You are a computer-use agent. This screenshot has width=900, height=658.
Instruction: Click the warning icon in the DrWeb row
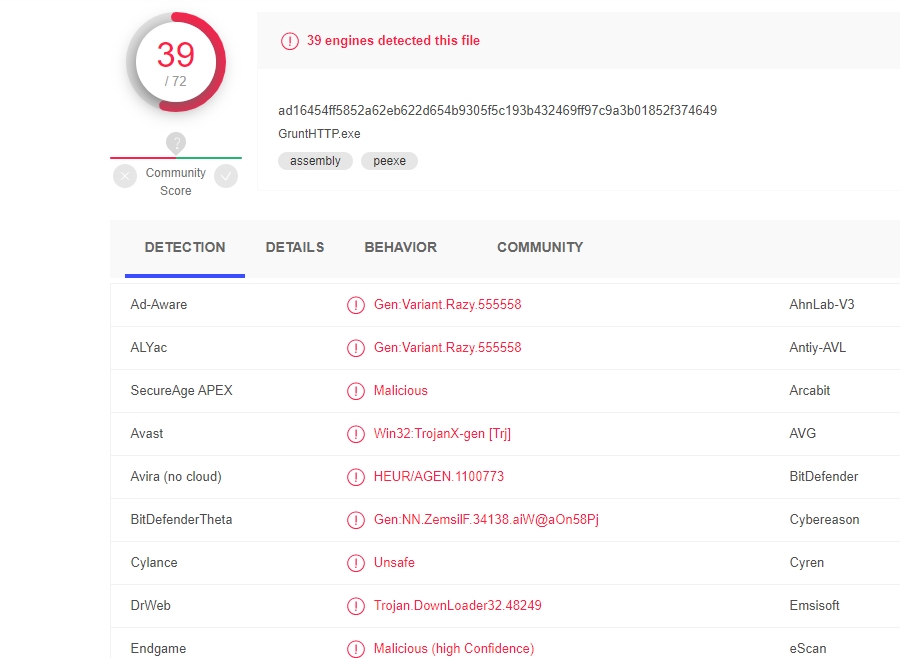click(355, 606)
